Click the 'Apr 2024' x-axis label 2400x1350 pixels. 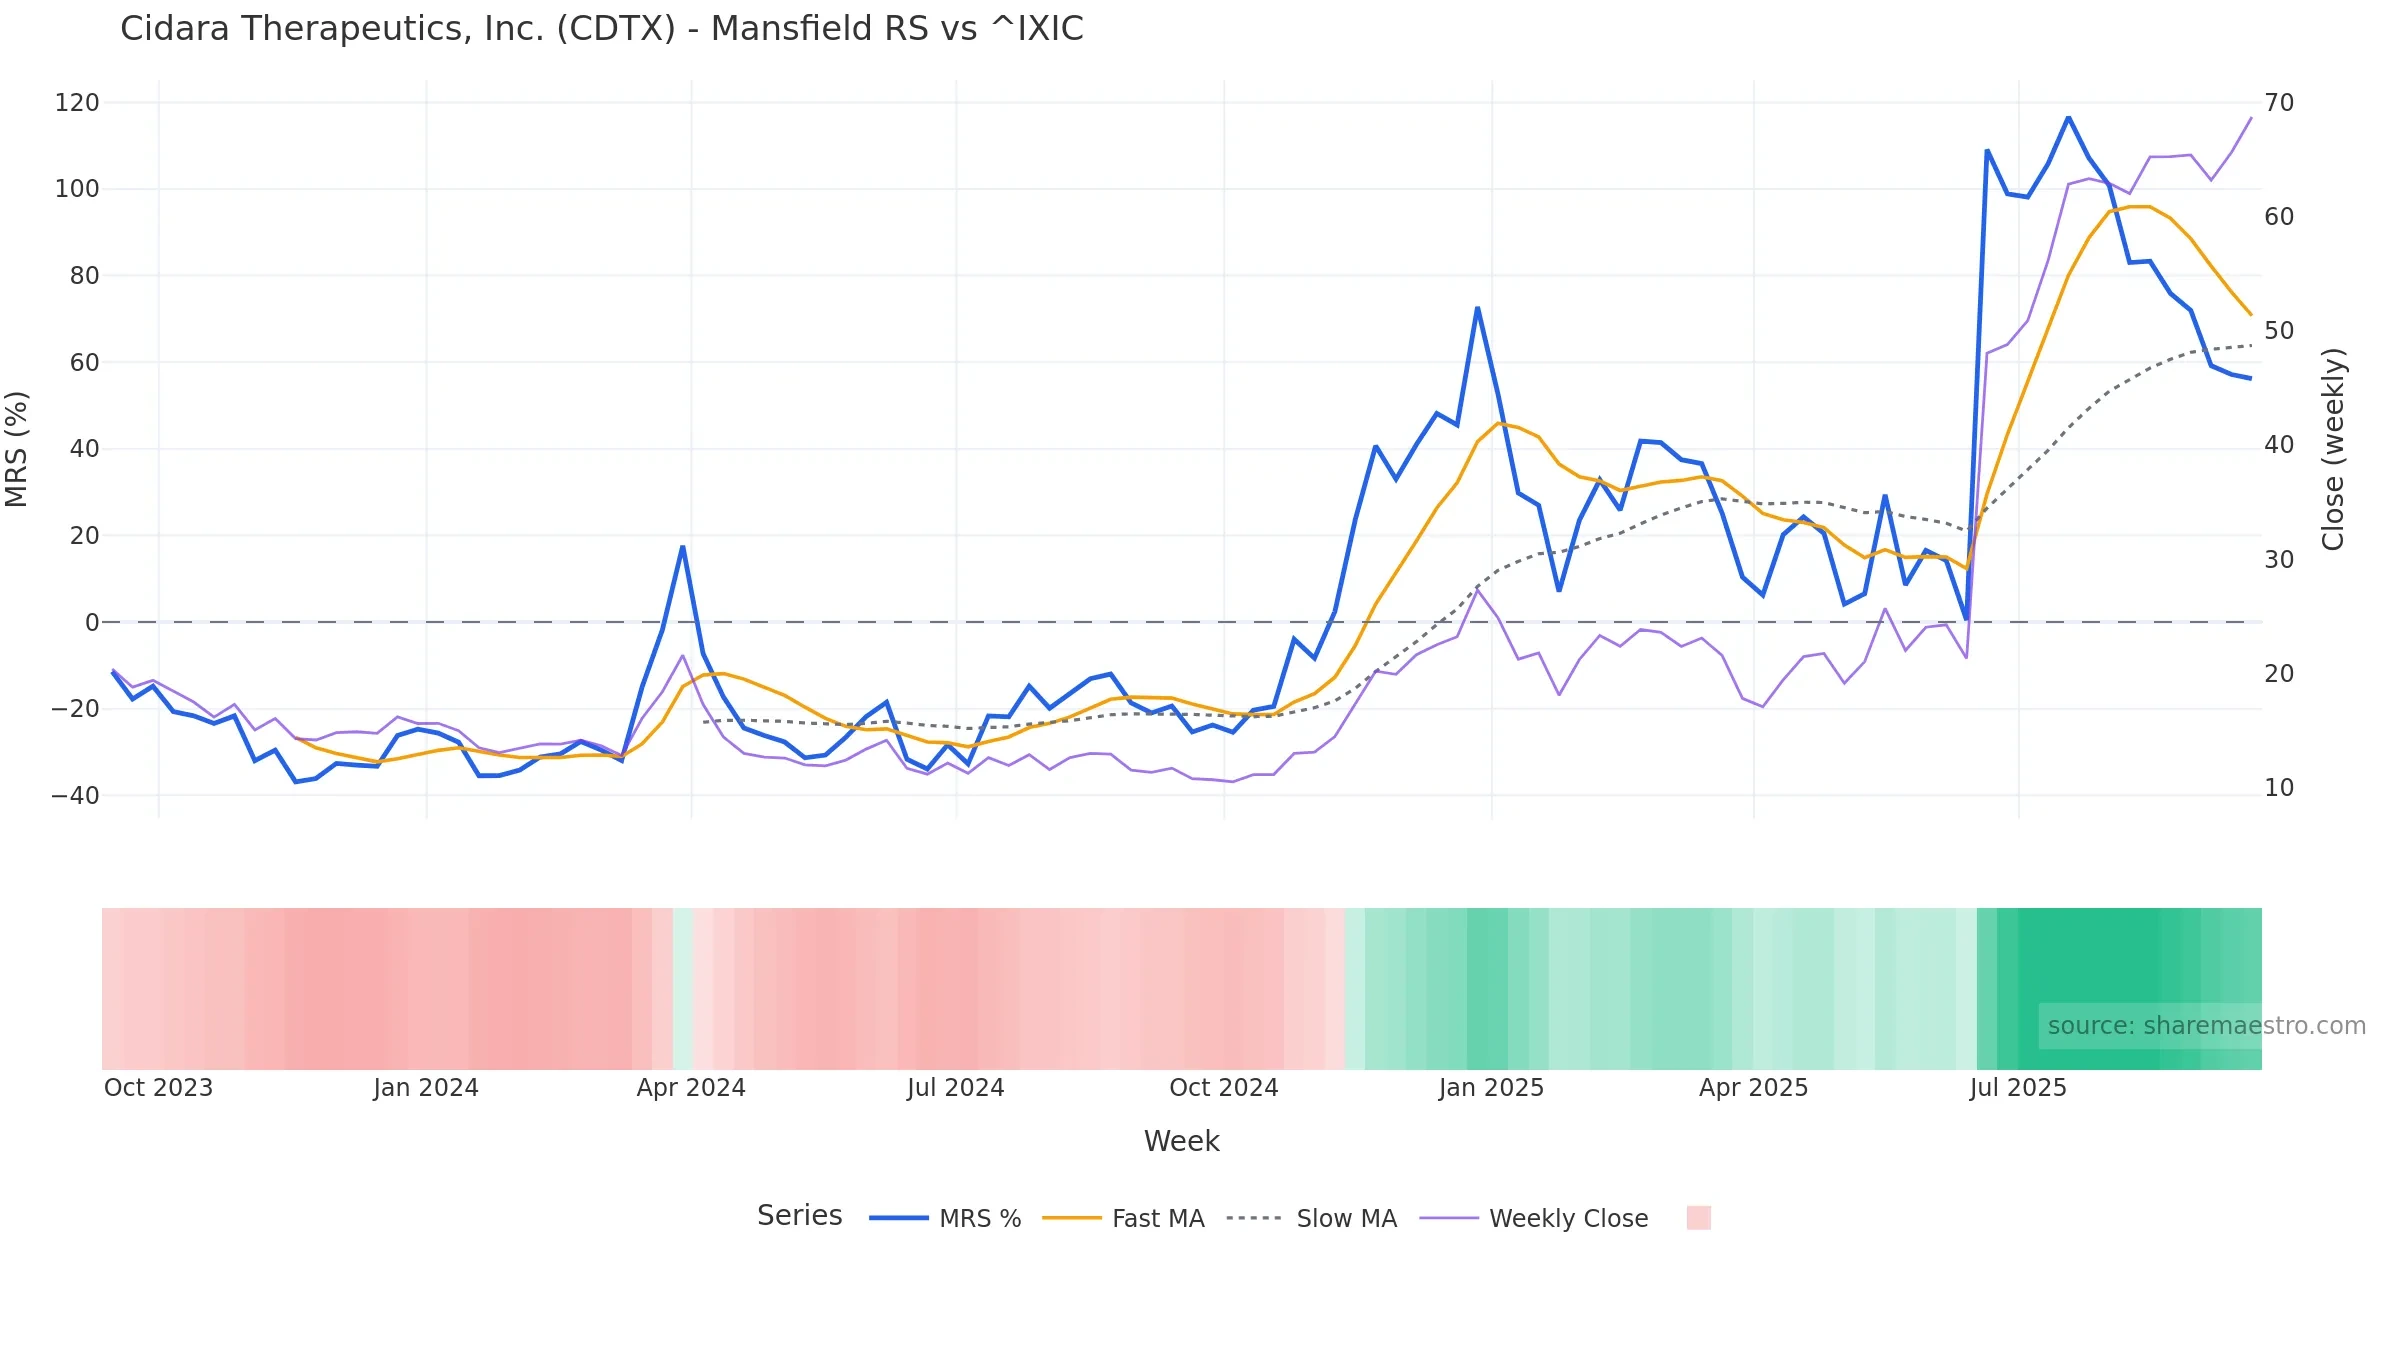[x=691, y=1088]
